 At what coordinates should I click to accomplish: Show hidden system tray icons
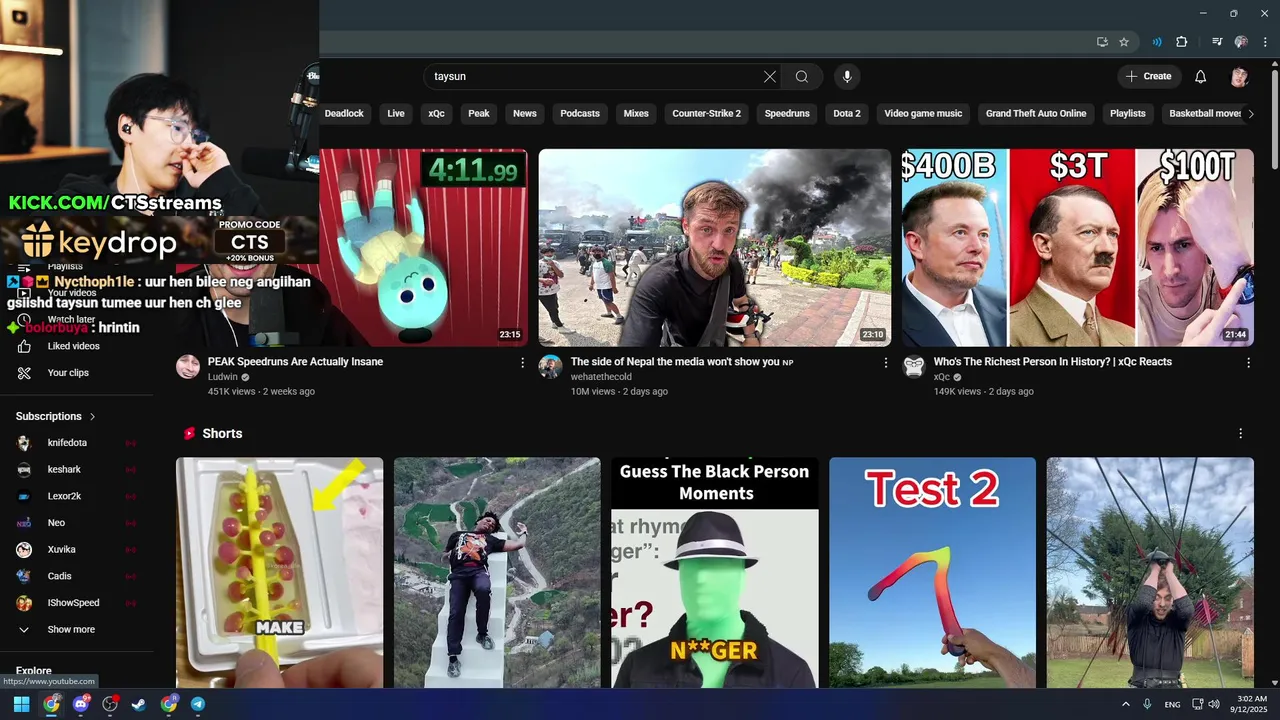1126,704
